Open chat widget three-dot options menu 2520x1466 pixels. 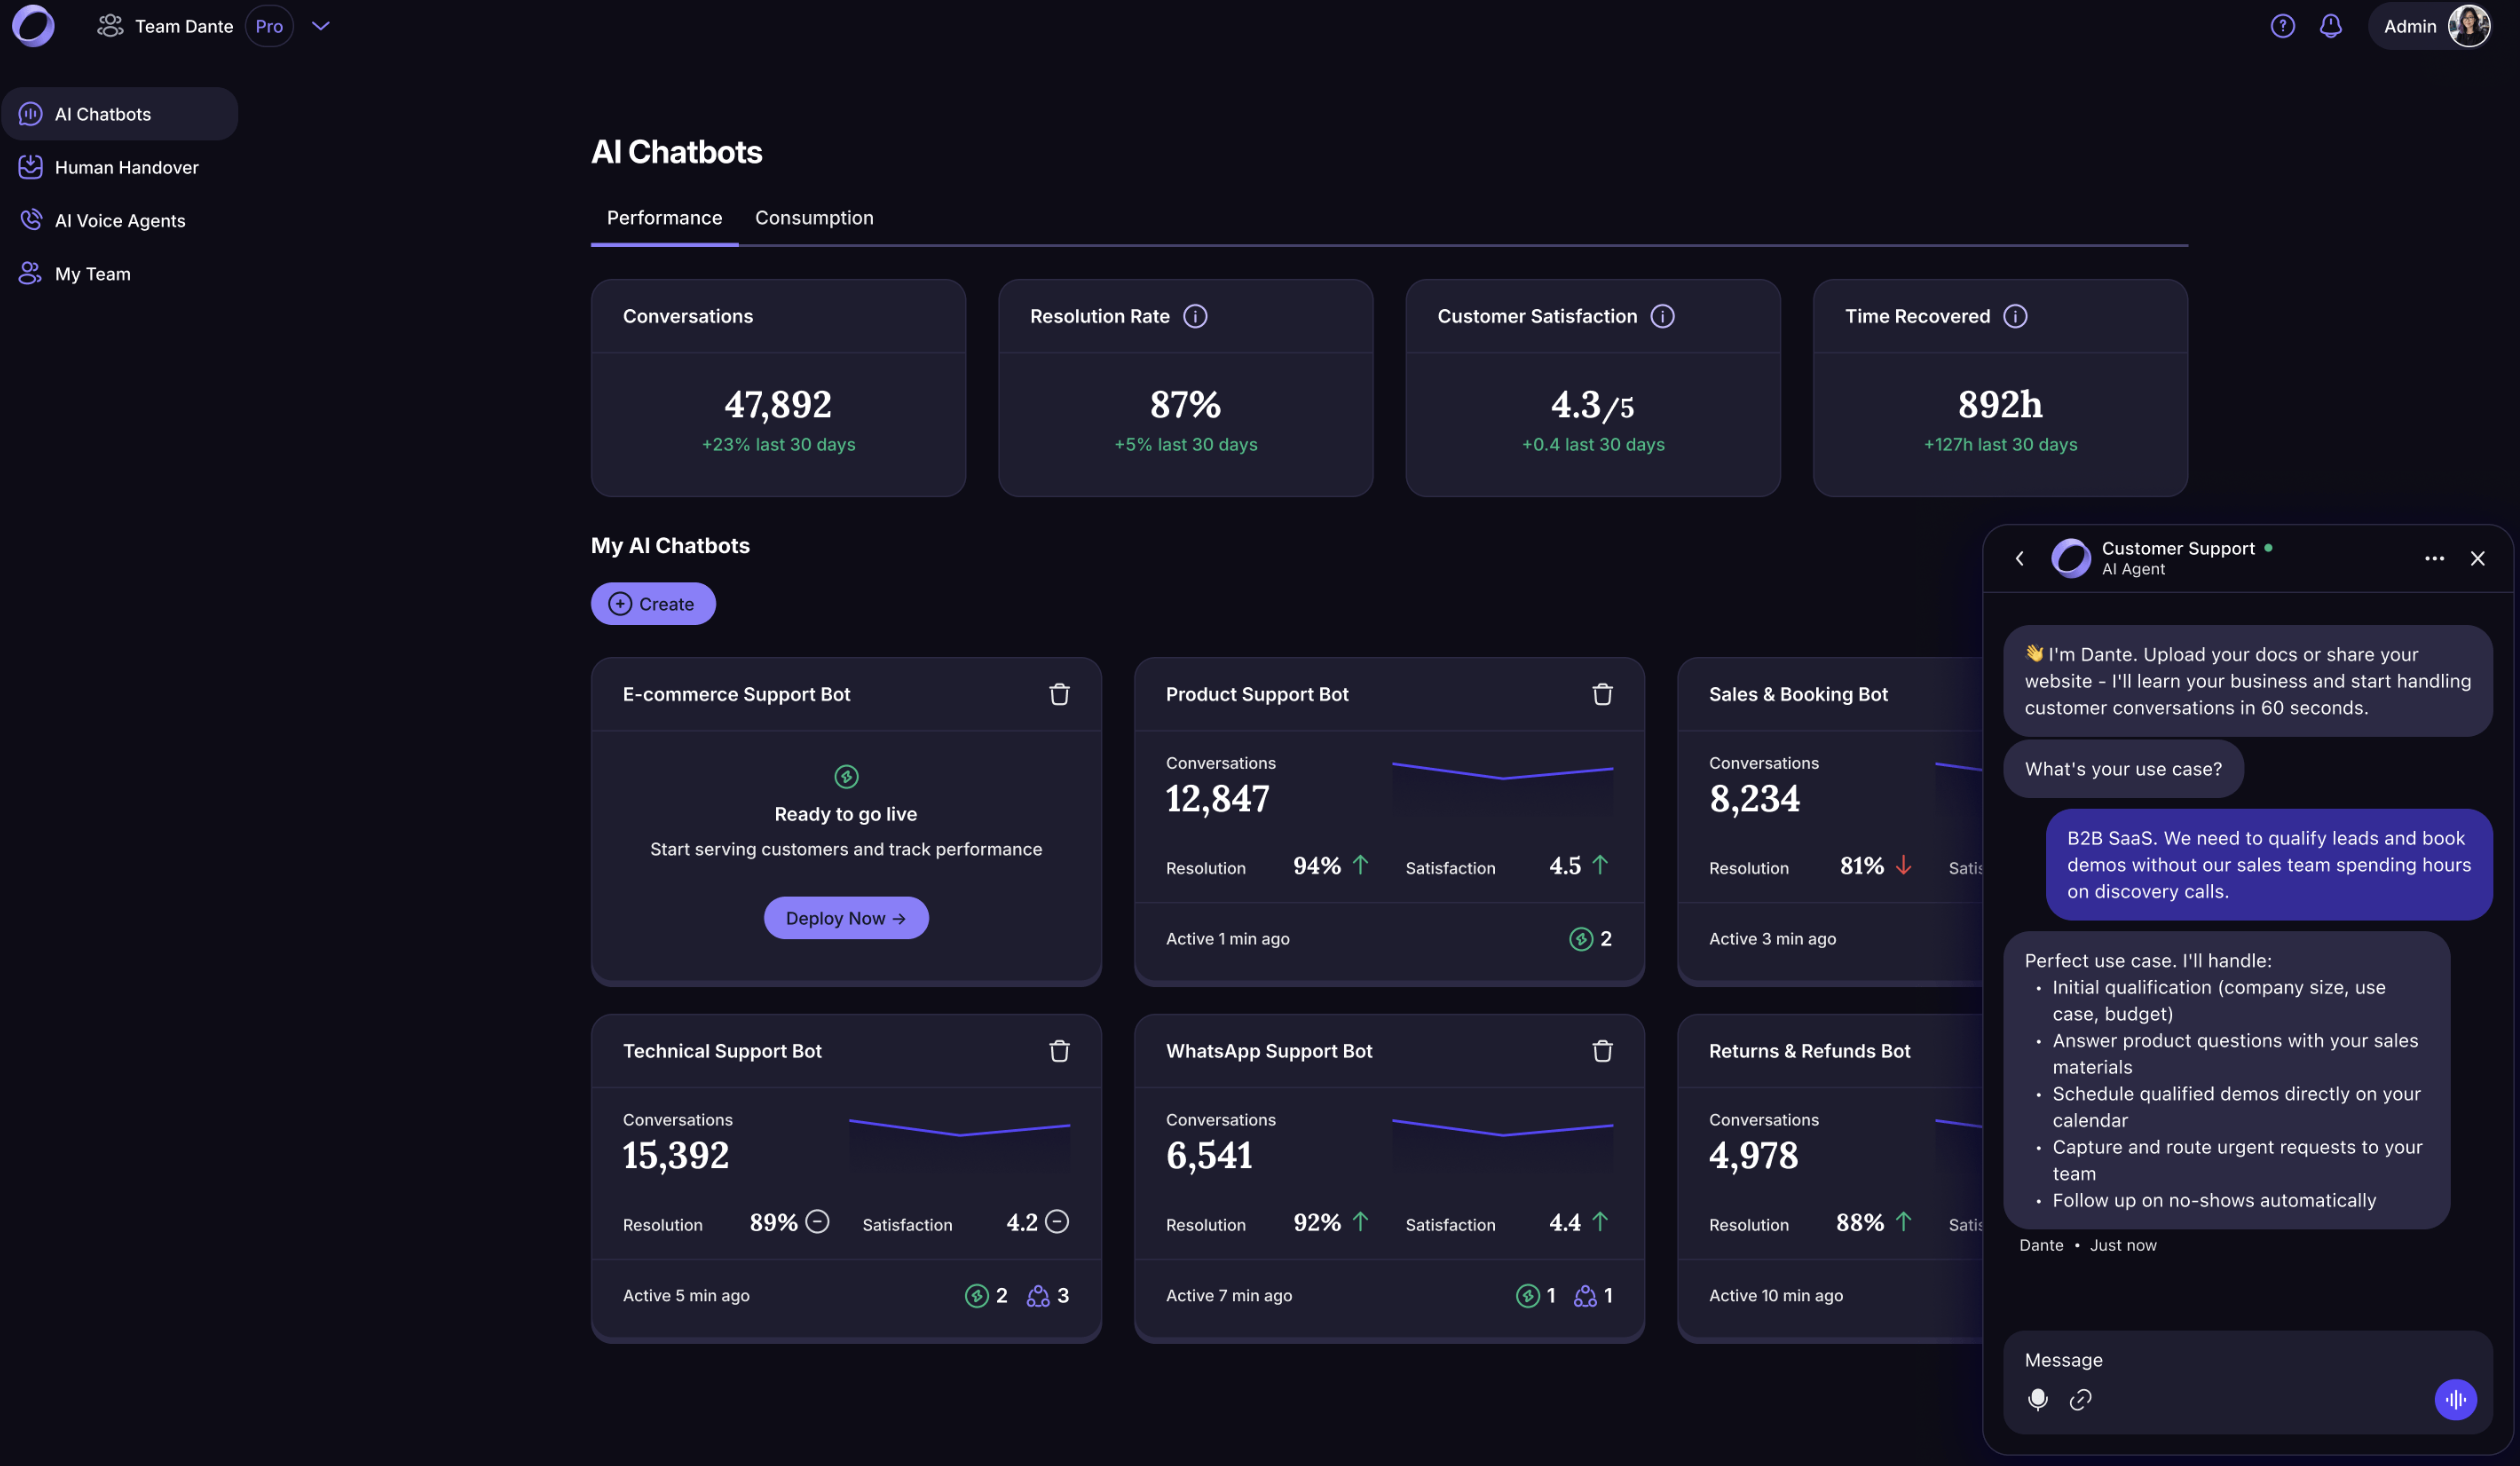coord(2434,558)
